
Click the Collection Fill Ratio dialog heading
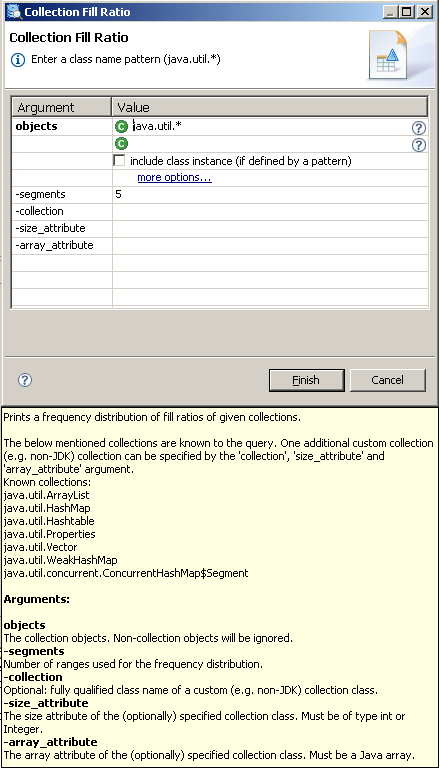click(69, 38)
